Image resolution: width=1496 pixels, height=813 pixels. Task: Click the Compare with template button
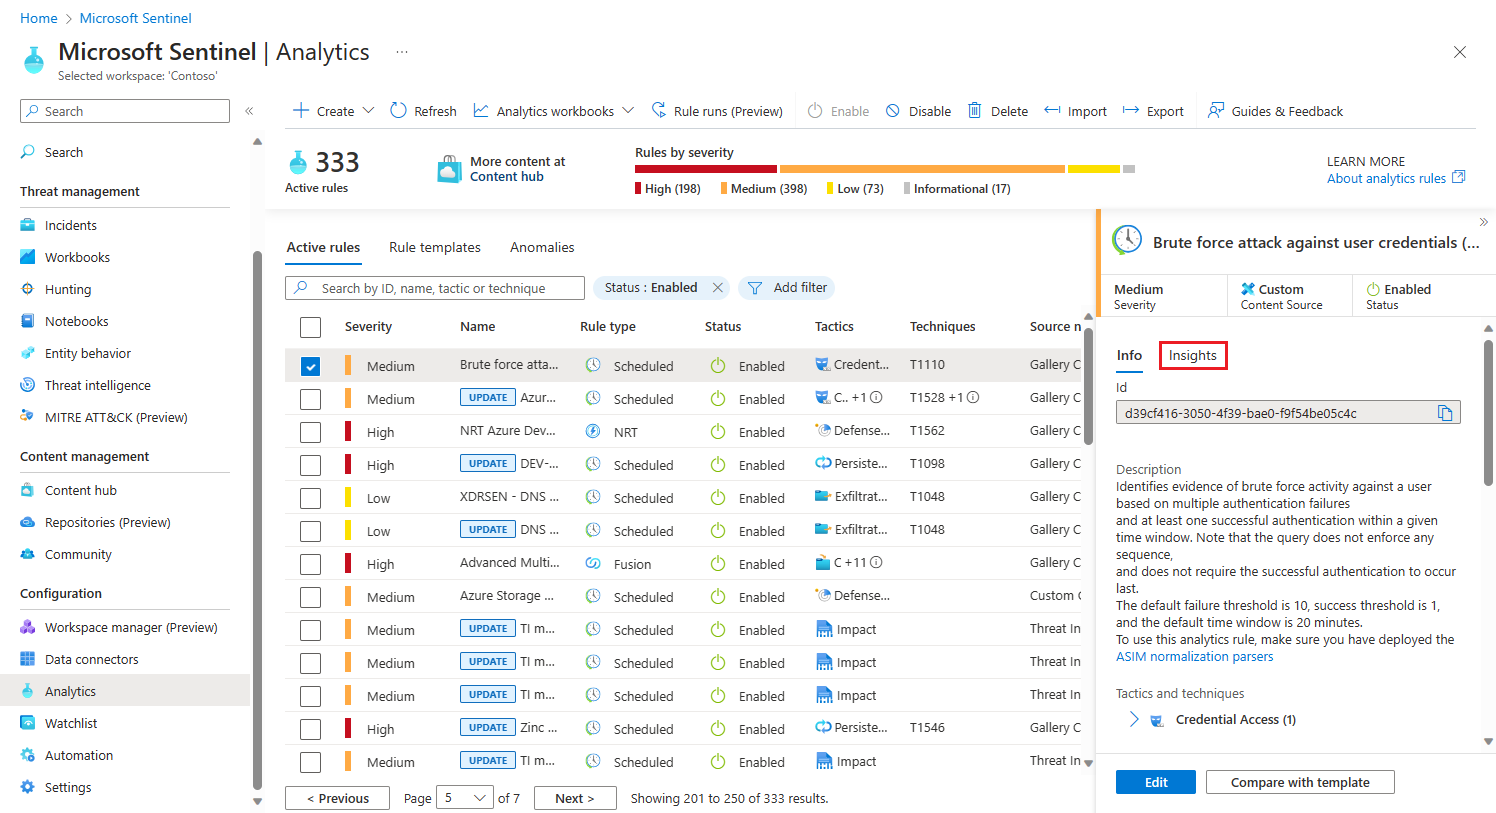tap(1299, 781)
